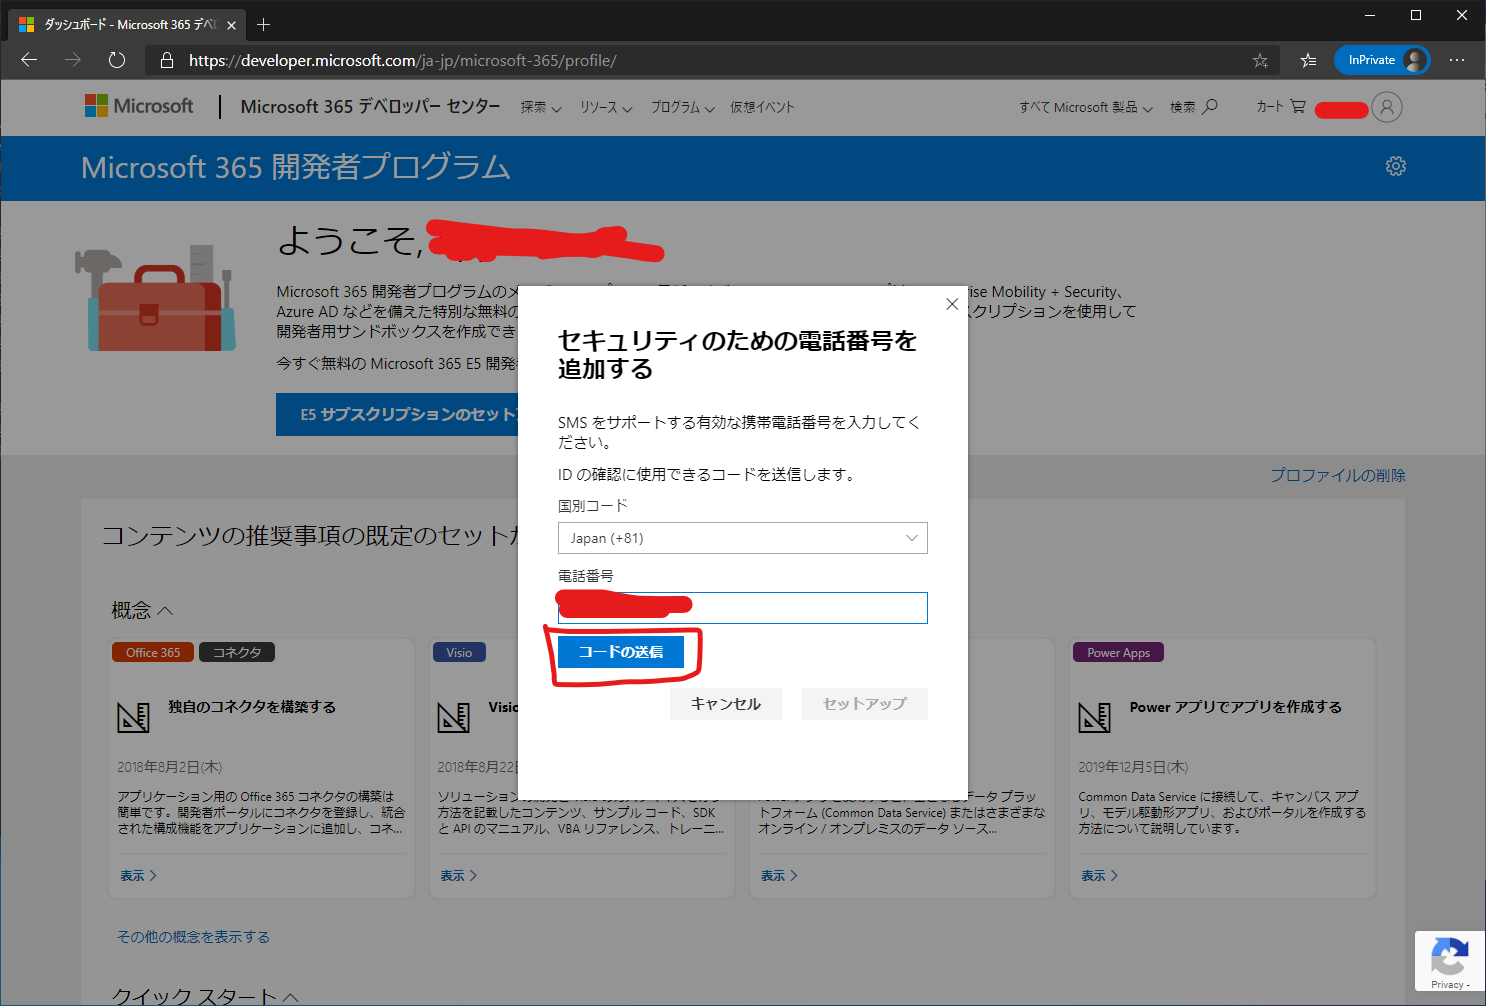Image resolution: width=1486 pixels, height=1006 pixels.
Task: Click the lock icon in address bar
Action: 167,61
